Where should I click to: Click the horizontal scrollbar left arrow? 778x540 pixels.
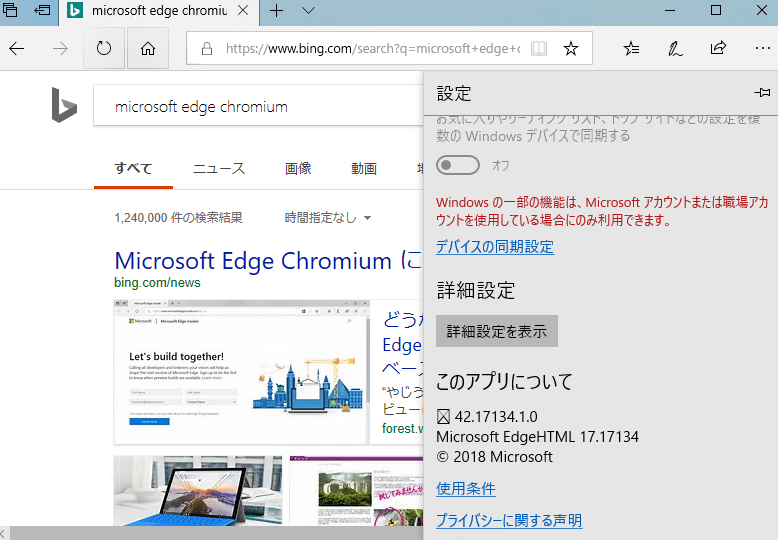tap(3, 534)
